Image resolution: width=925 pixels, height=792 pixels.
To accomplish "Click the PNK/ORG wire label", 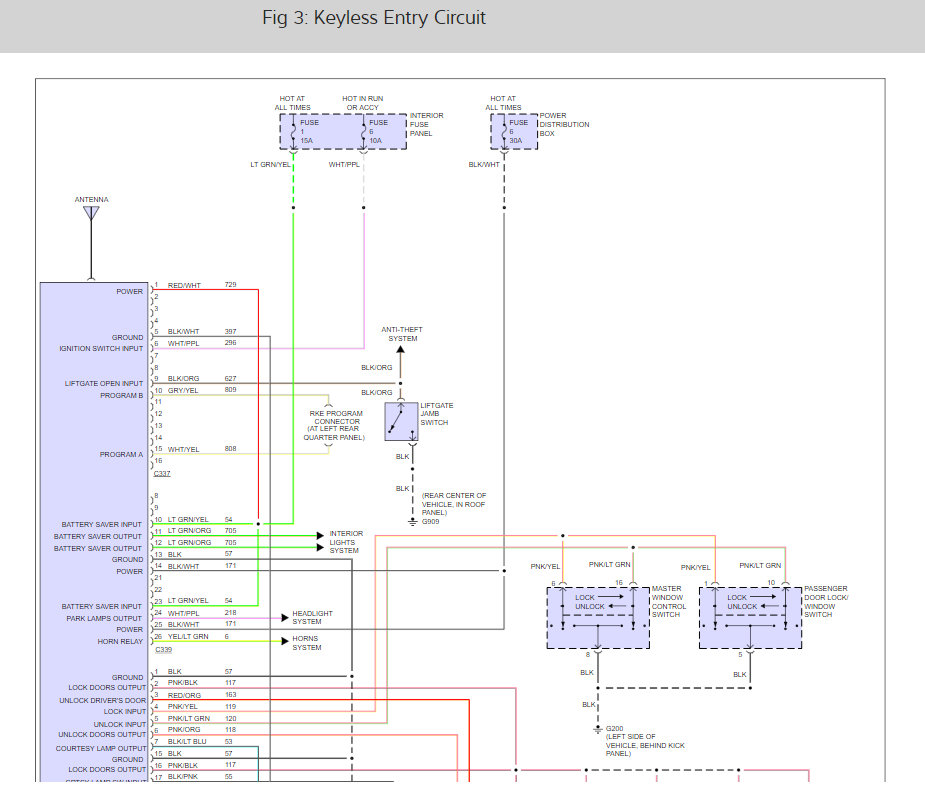I will pos(184,729).
